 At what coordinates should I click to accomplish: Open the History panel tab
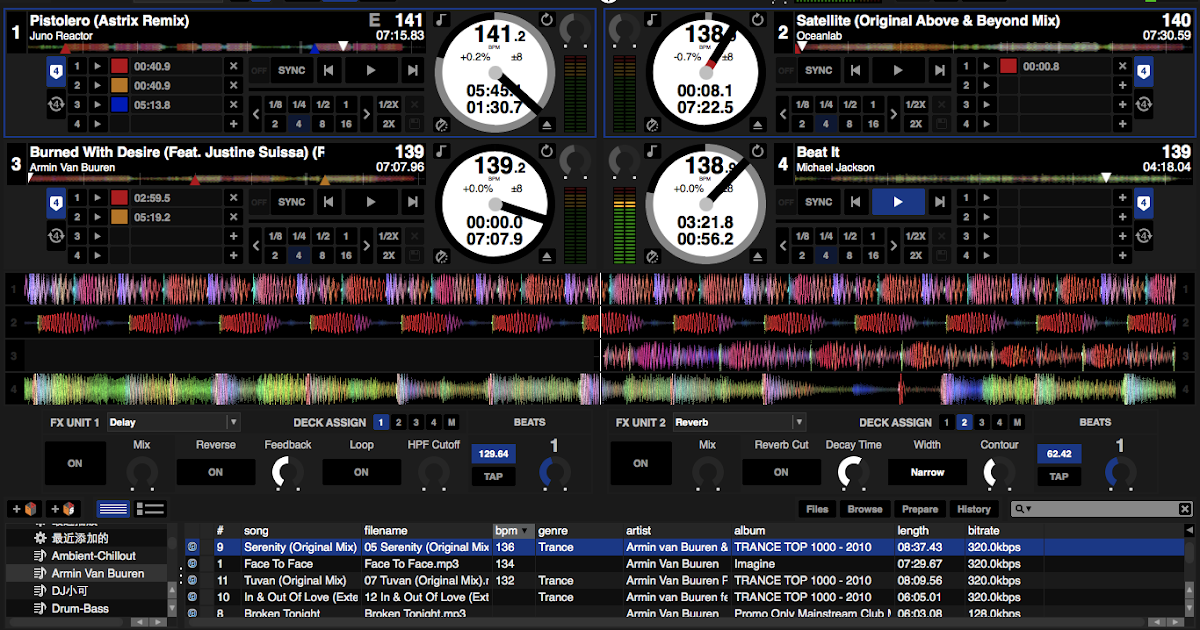(973, 509)
